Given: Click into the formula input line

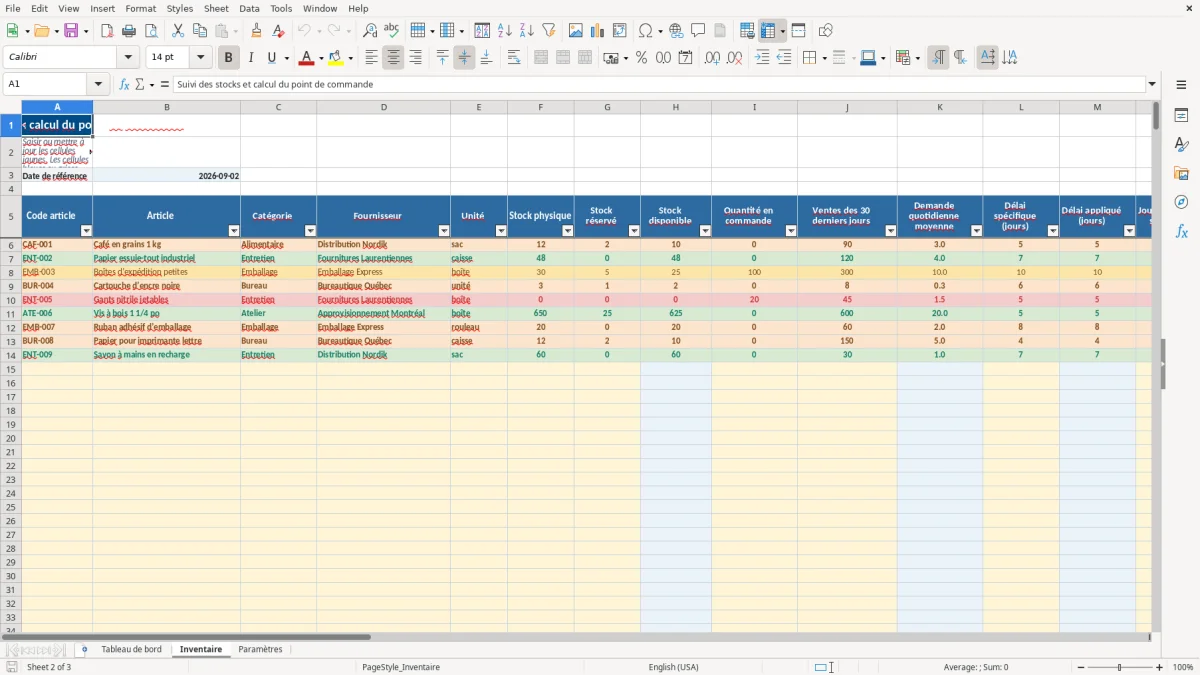Looking at the screenshot, I should coord(660,85).
